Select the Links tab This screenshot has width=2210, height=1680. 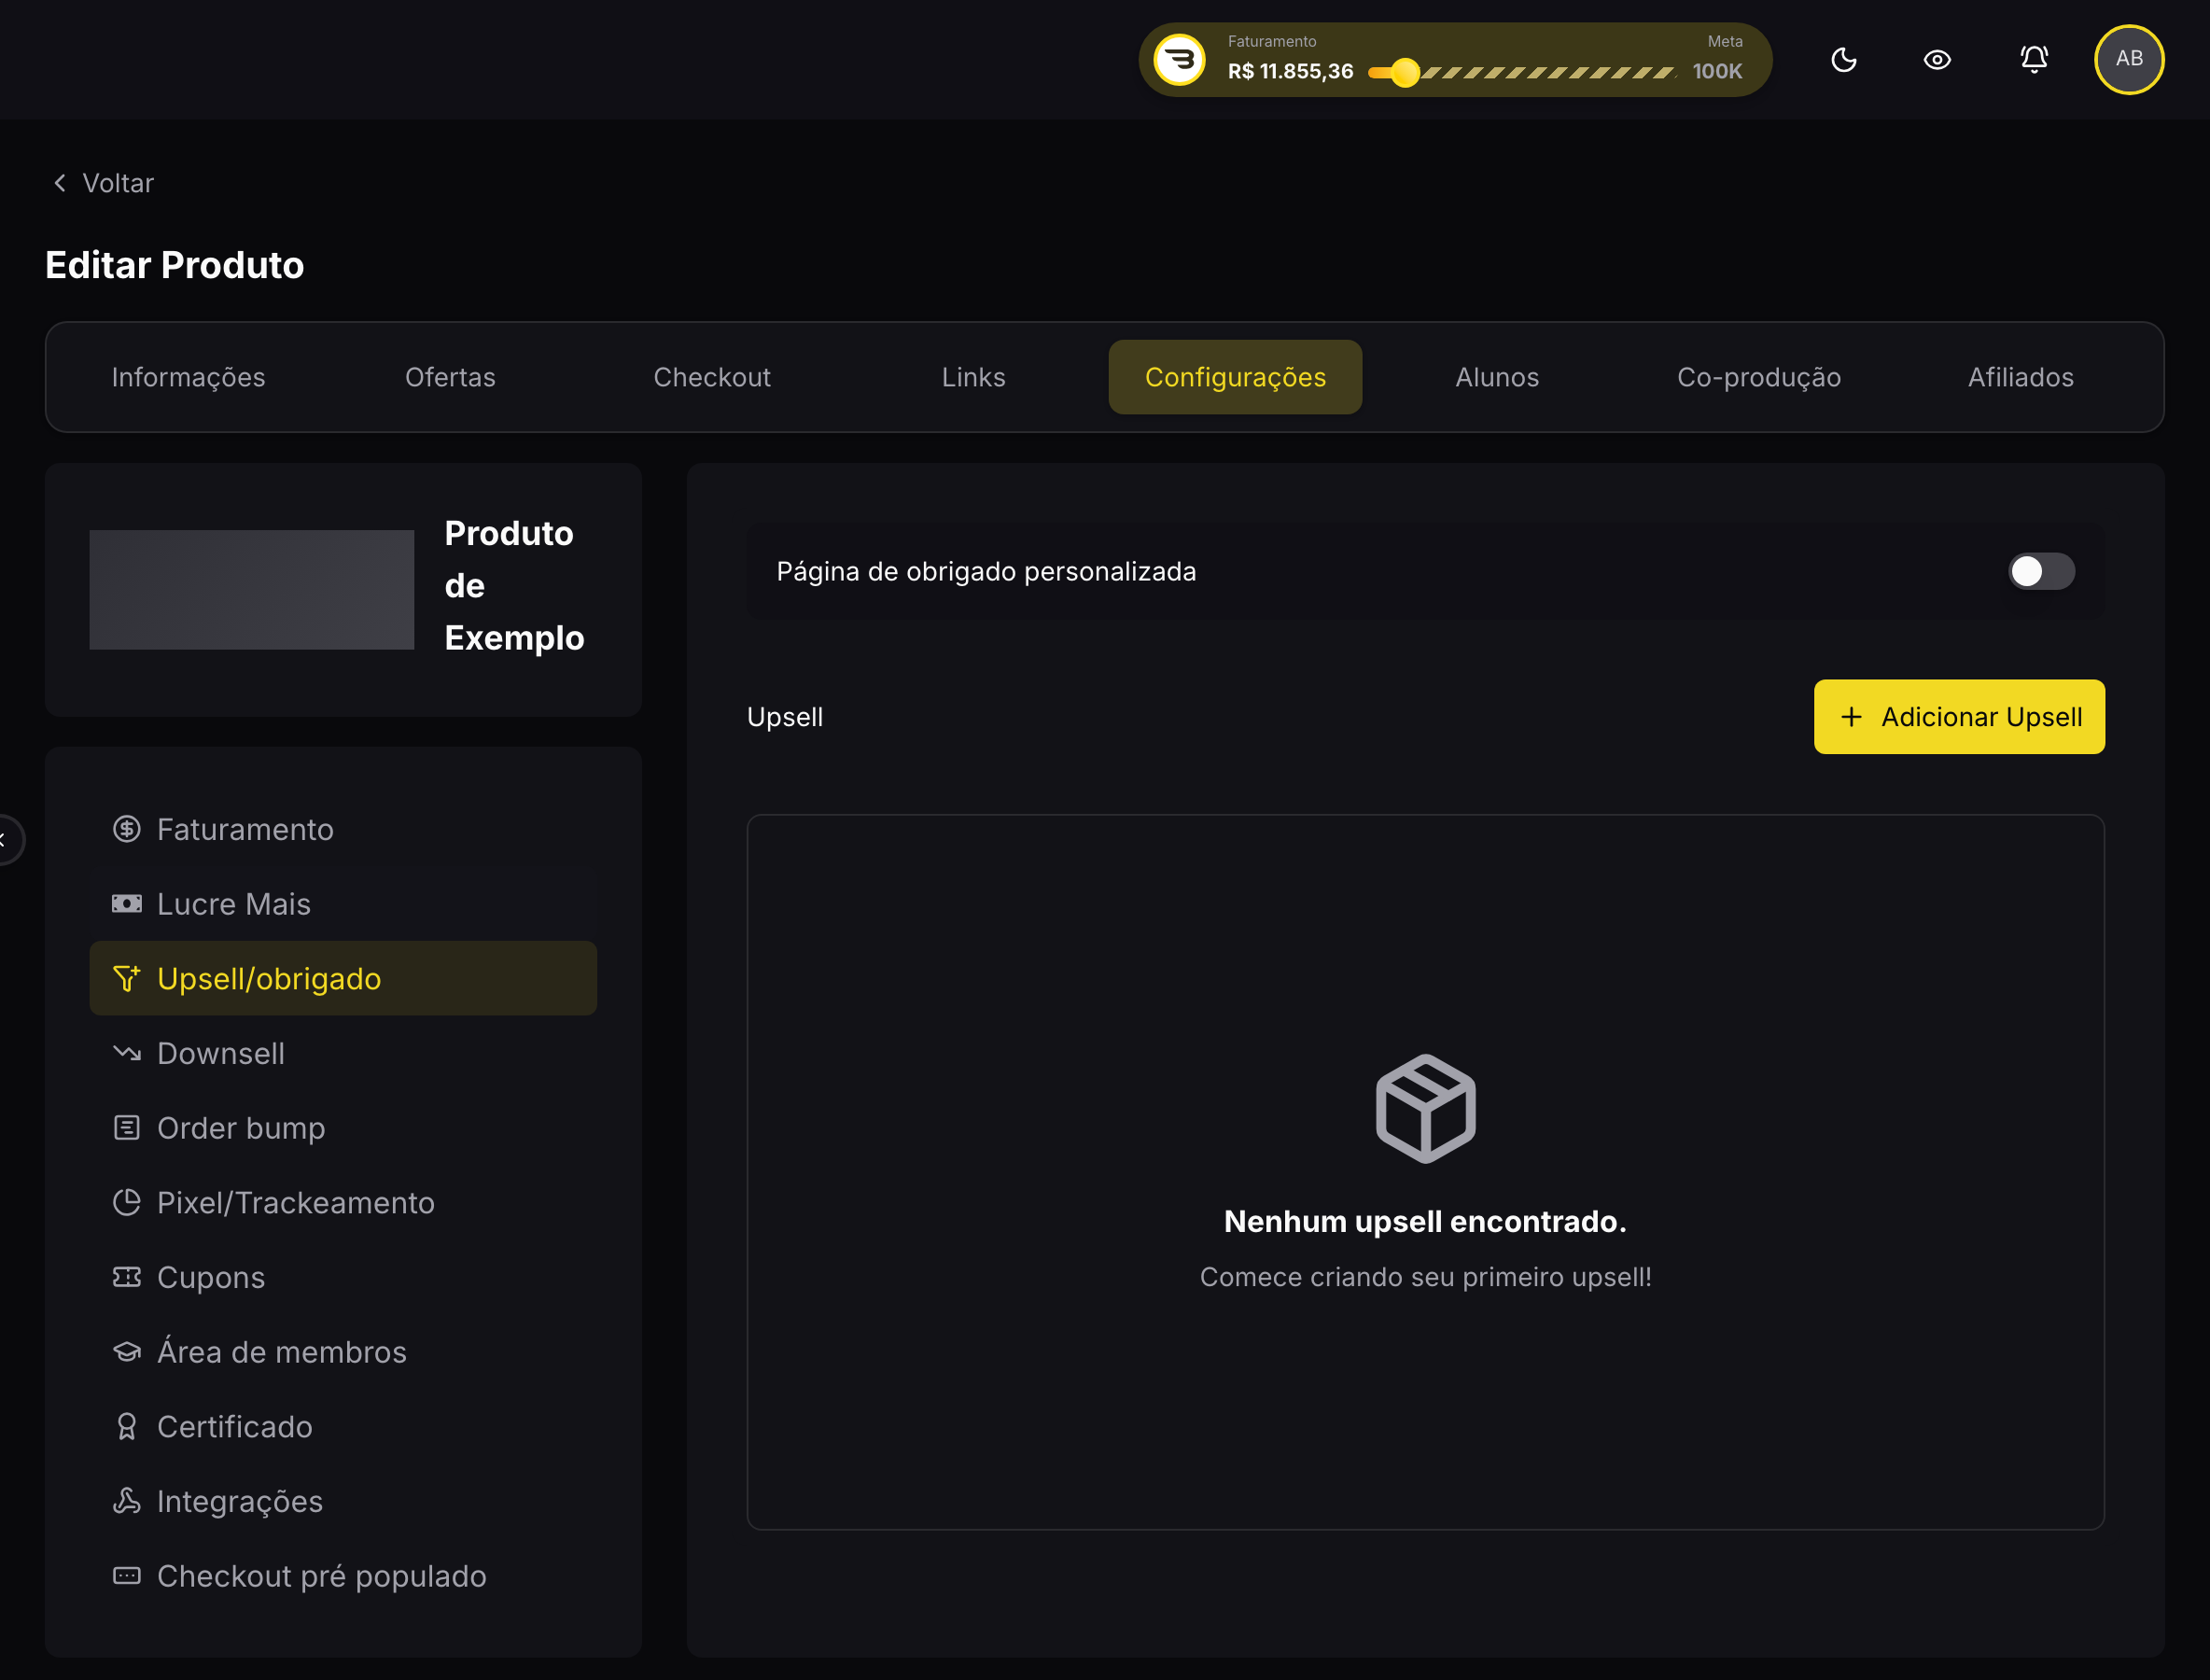click(973, 377)
